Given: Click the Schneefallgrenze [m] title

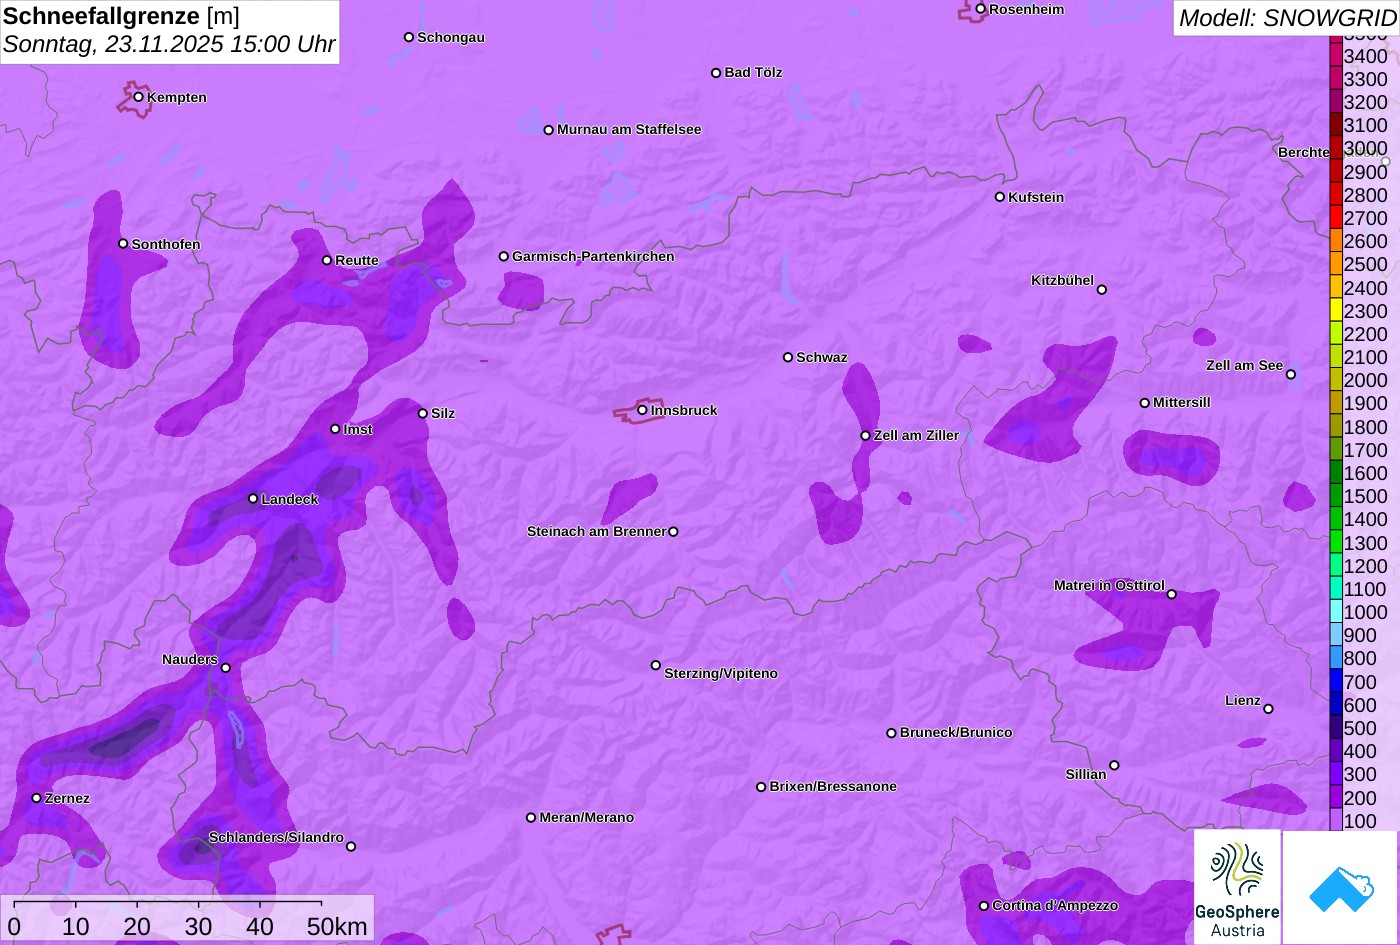Looking at the screenshot, I should [x=121, y=16].
